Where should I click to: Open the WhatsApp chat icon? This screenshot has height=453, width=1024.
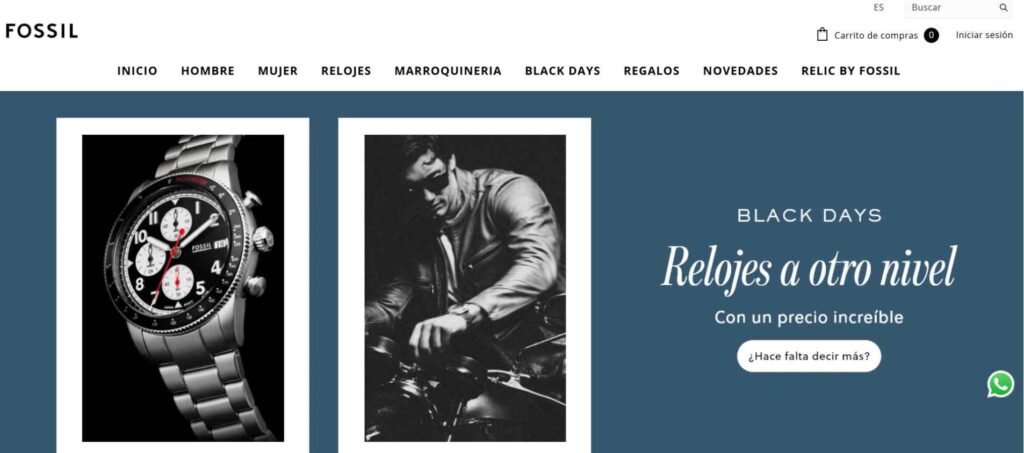(x=1000, y=384)
